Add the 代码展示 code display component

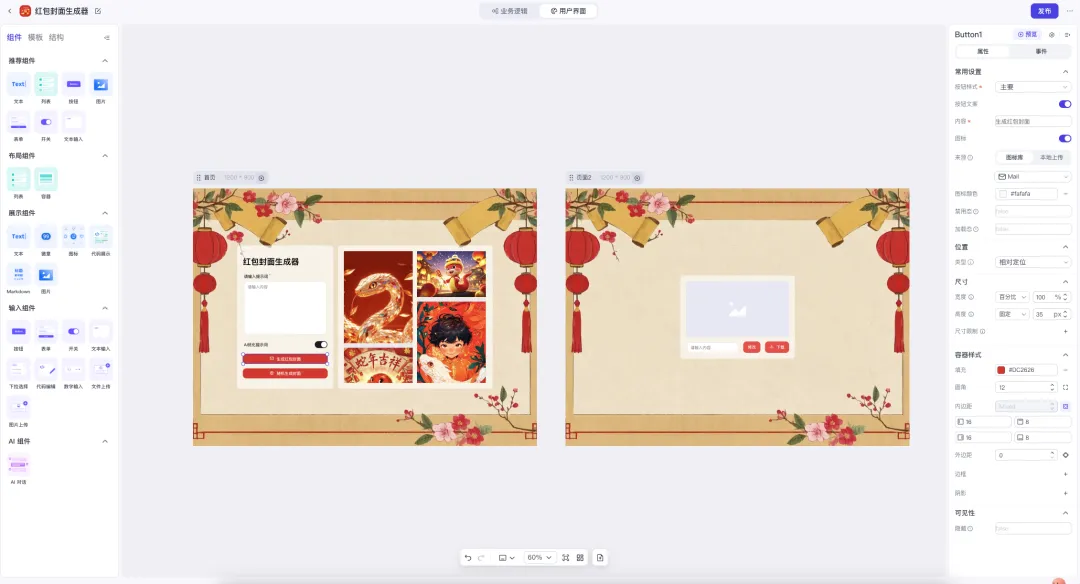point(101,236)
